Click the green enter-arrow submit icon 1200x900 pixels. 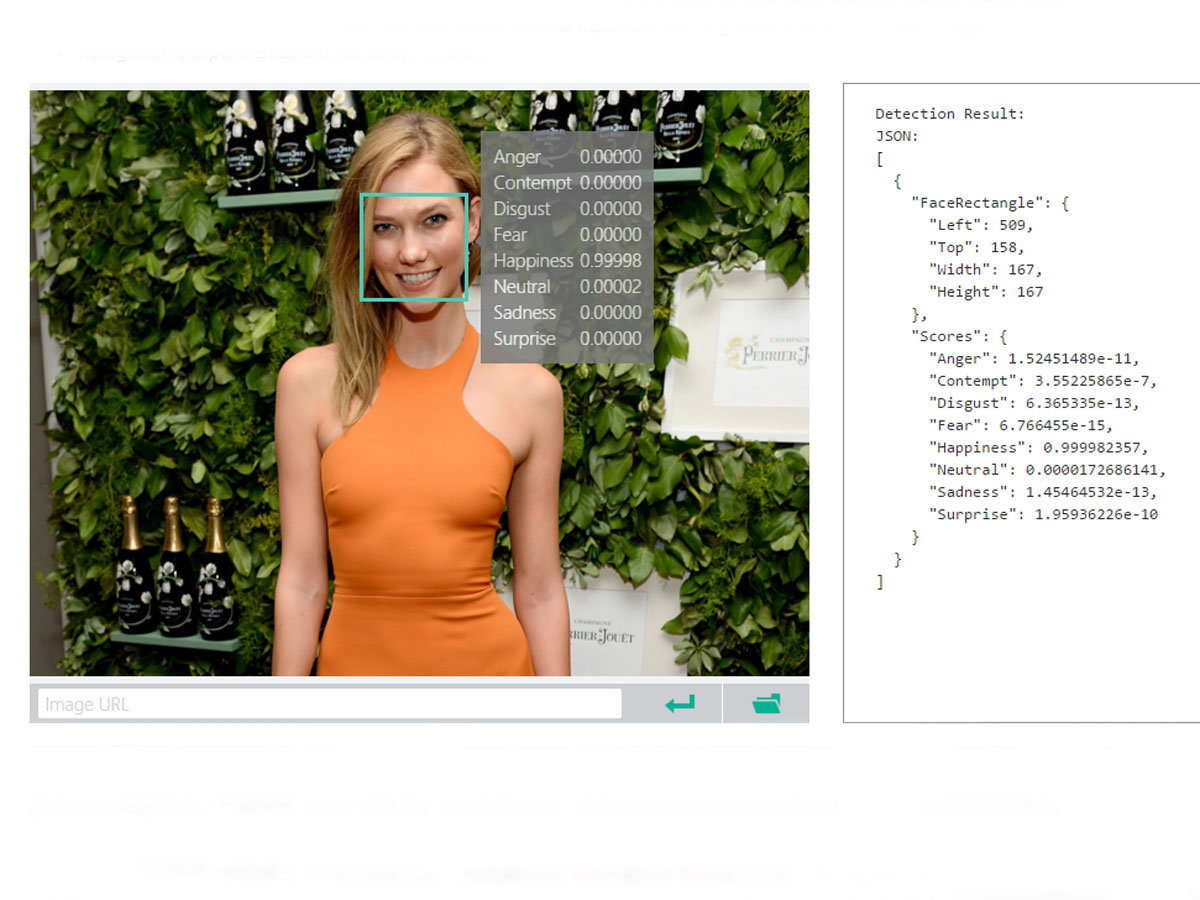(x=680, y=704)
